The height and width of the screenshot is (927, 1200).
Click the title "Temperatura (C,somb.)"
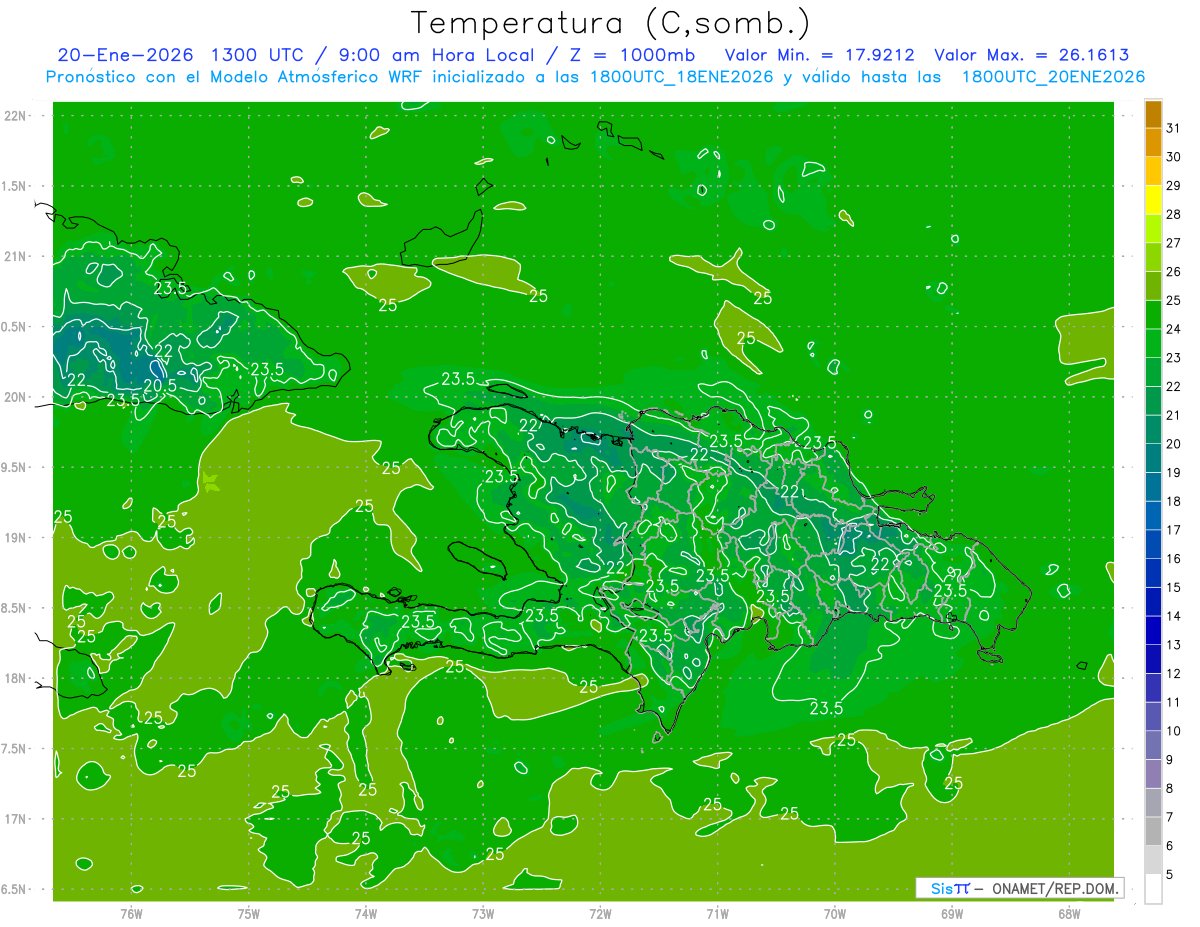(x=611, y=24)
